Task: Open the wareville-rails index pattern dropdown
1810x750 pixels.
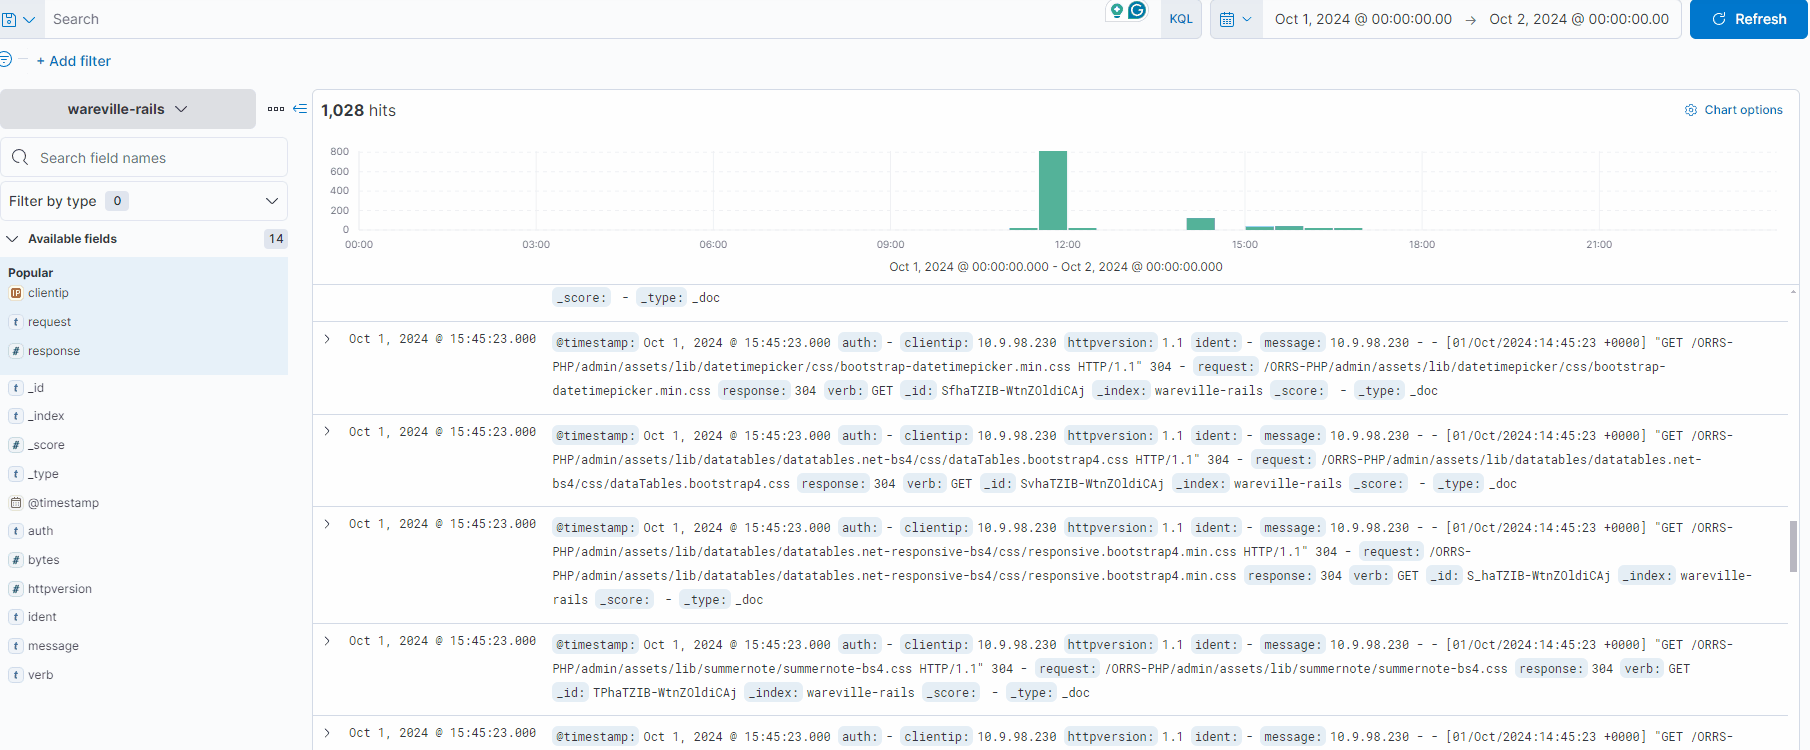Action: tap(128, 109)
